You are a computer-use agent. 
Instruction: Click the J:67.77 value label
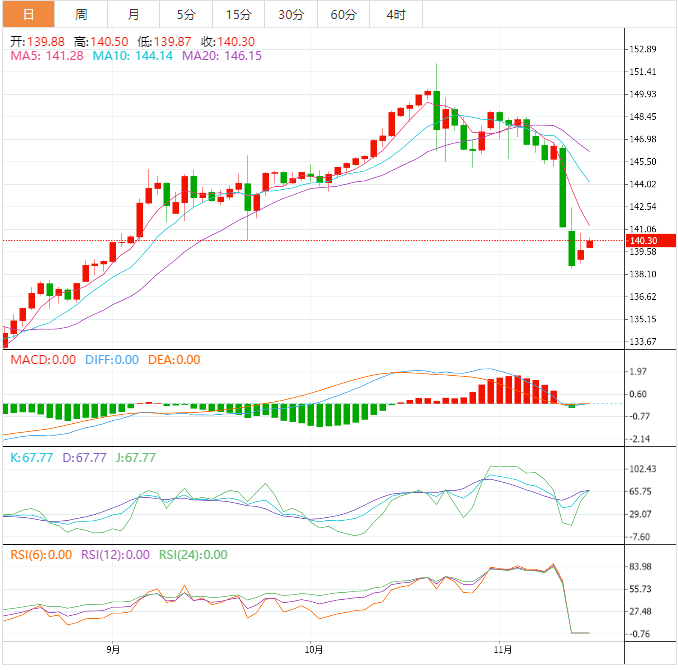click(x=136, y=458)
